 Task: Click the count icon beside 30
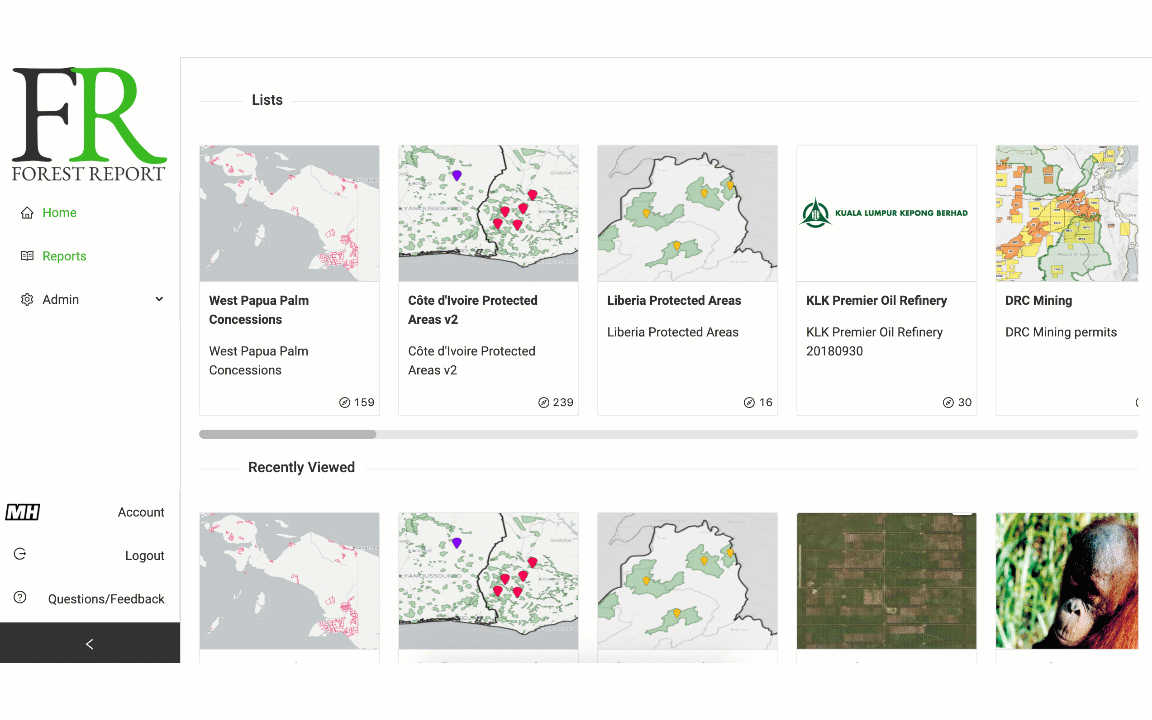948,403
